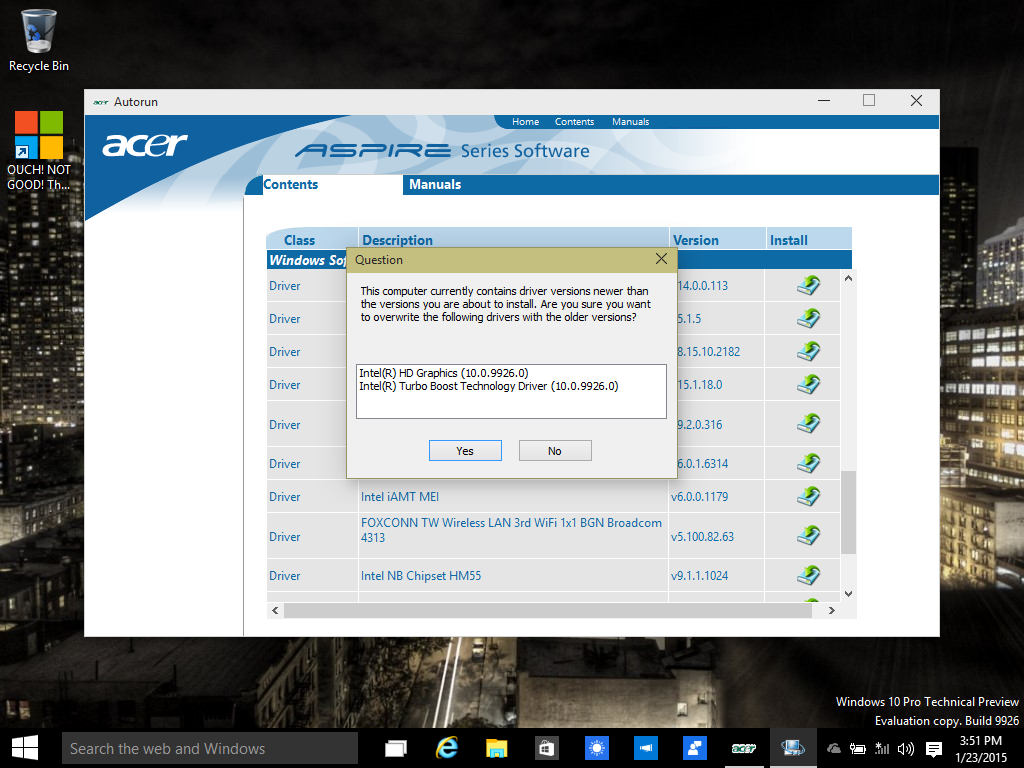The image size is (1024, 768).
Task: Click the vertical scrollbar thumb
Action: pyautogui.click(x=848, y=512)
